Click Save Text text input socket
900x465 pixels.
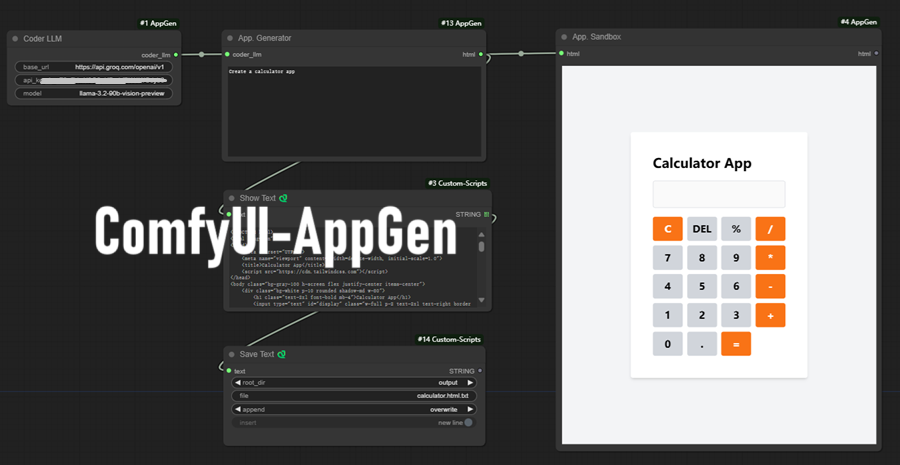click(x=228, y=371)
